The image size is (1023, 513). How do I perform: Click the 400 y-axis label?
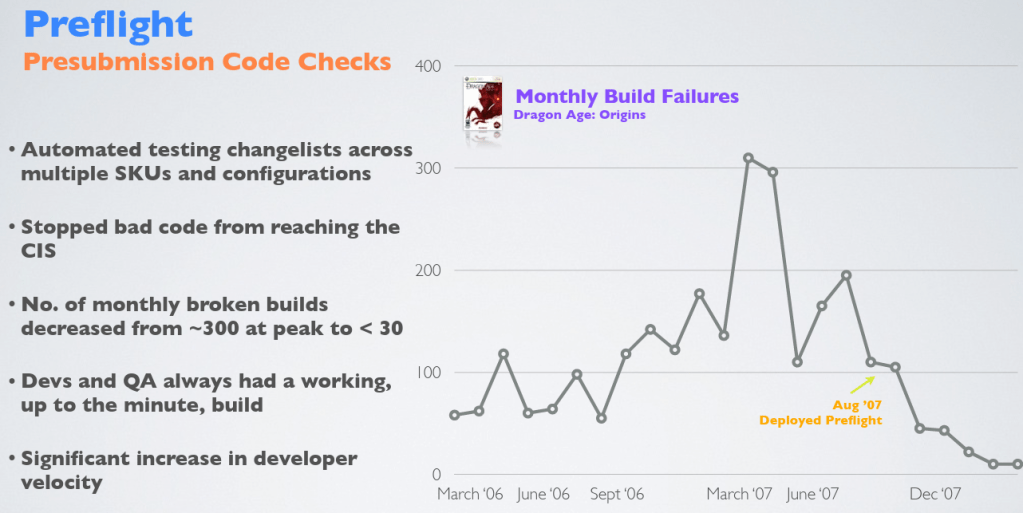(x=428, y=66)
